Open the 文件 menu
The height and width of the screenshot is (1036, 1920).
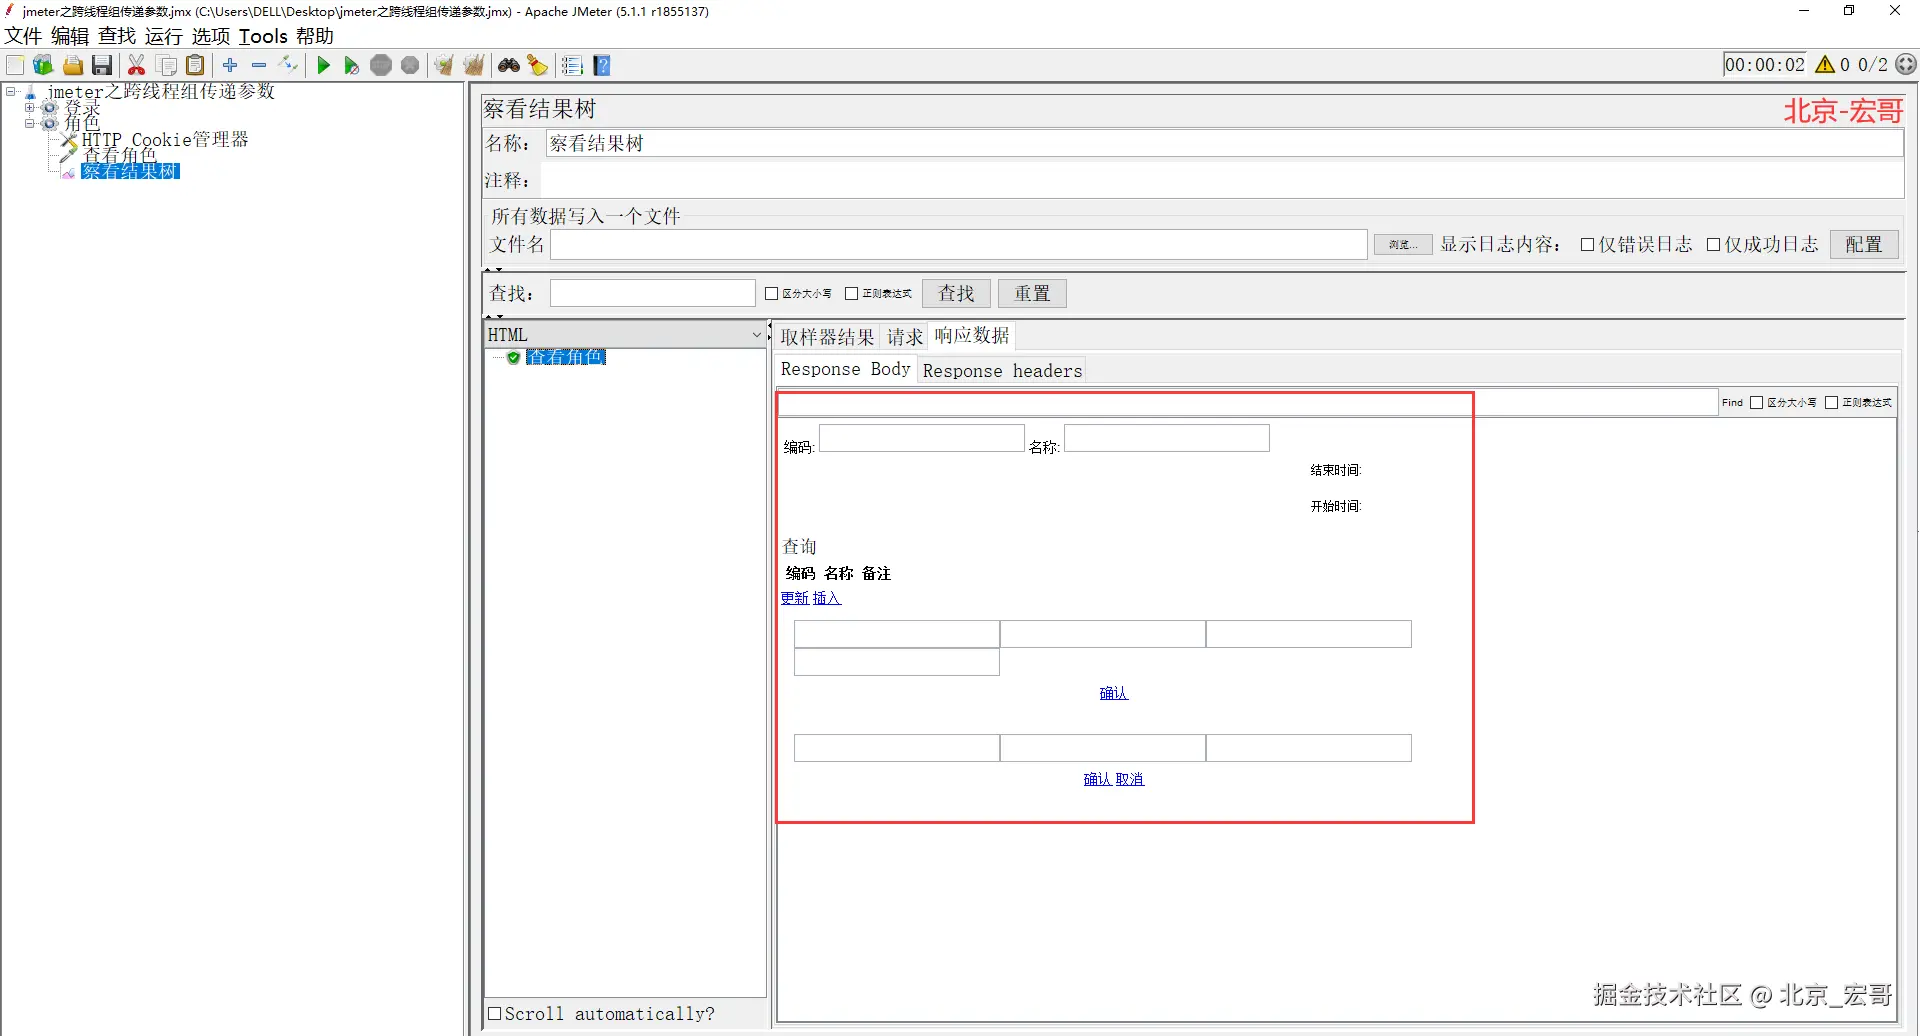(23, 36)
